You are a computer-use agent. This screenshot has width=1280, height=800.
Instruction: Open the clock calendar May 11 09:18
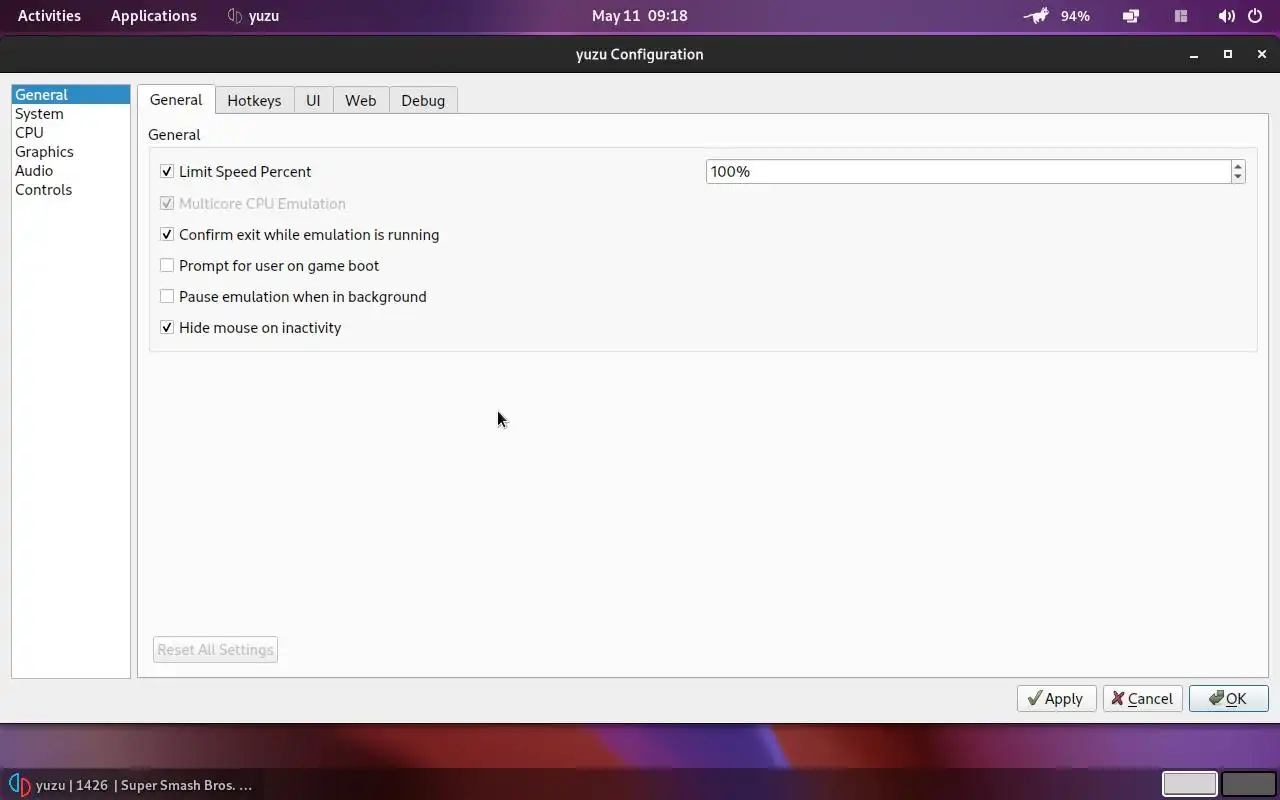click(x=639, y=16)
